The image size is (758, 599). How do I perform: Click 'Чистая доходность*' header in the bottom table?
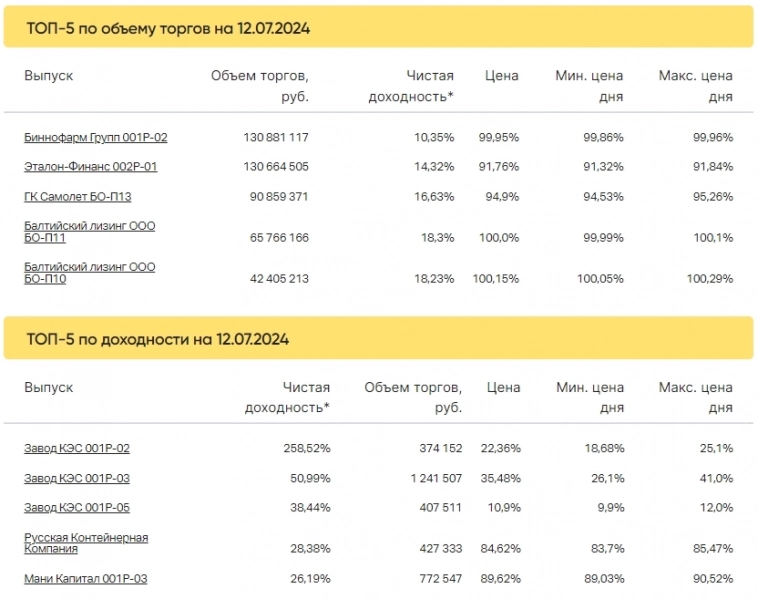(287, 397)
